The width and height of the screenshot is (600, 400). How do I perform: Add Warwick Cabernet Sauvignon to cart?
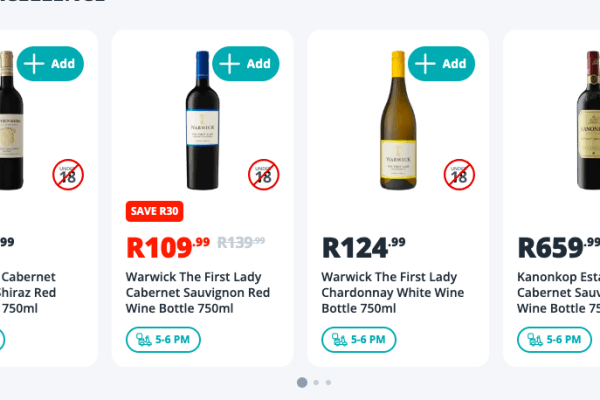tap(247, 64)
